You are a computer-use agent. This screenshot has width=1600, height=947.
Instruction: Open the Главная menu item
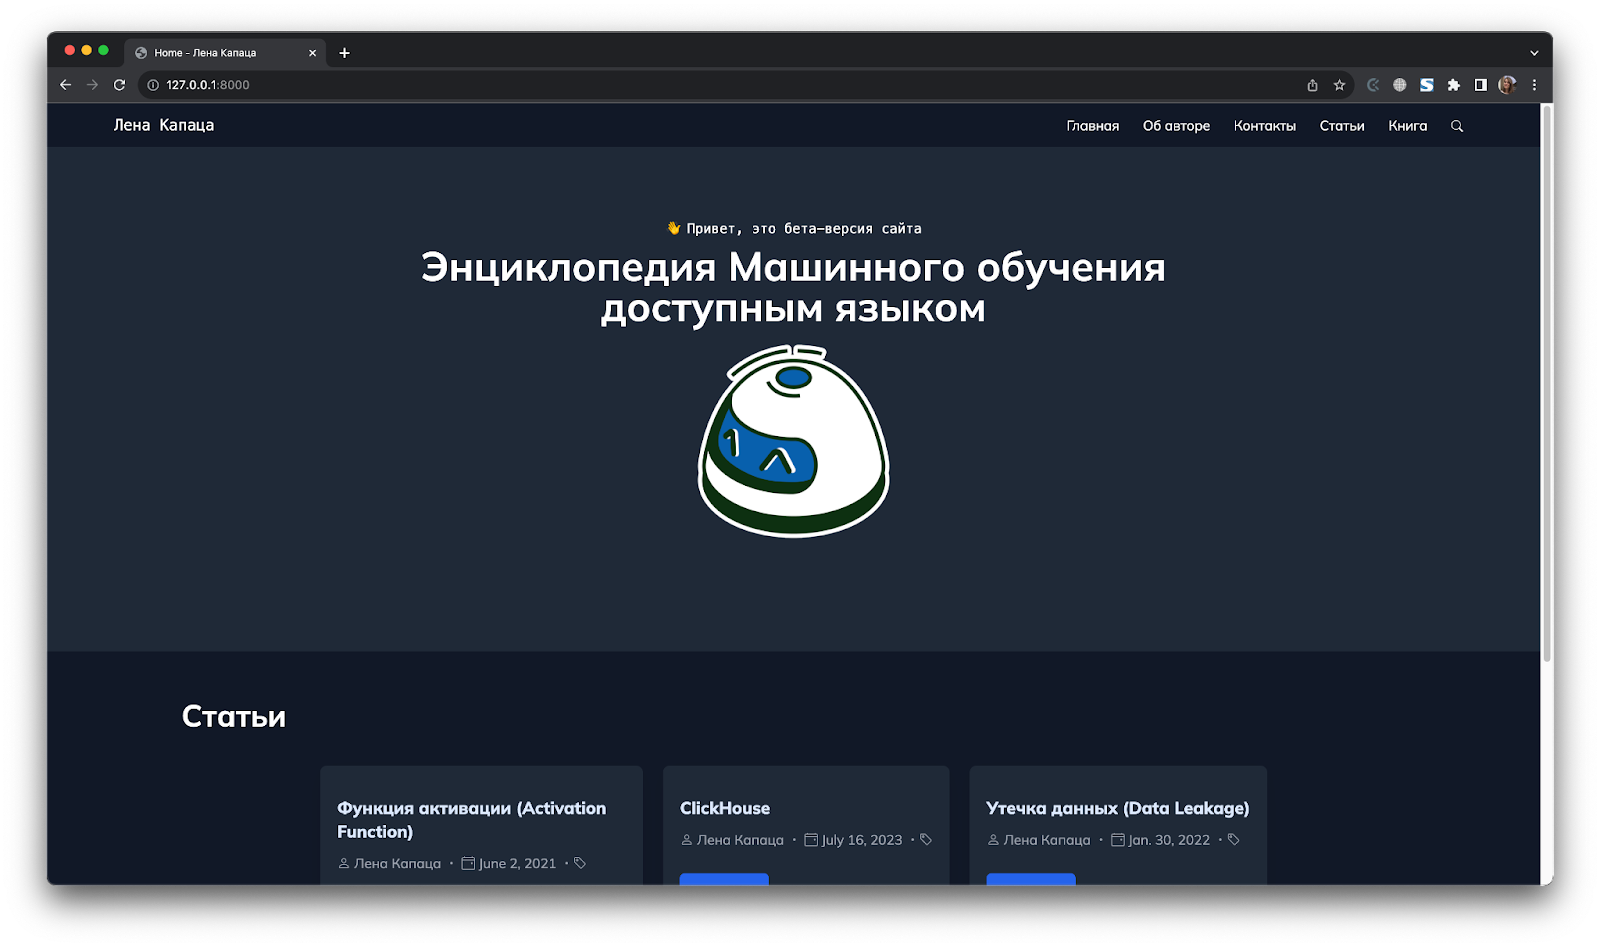coord(1093,126)
